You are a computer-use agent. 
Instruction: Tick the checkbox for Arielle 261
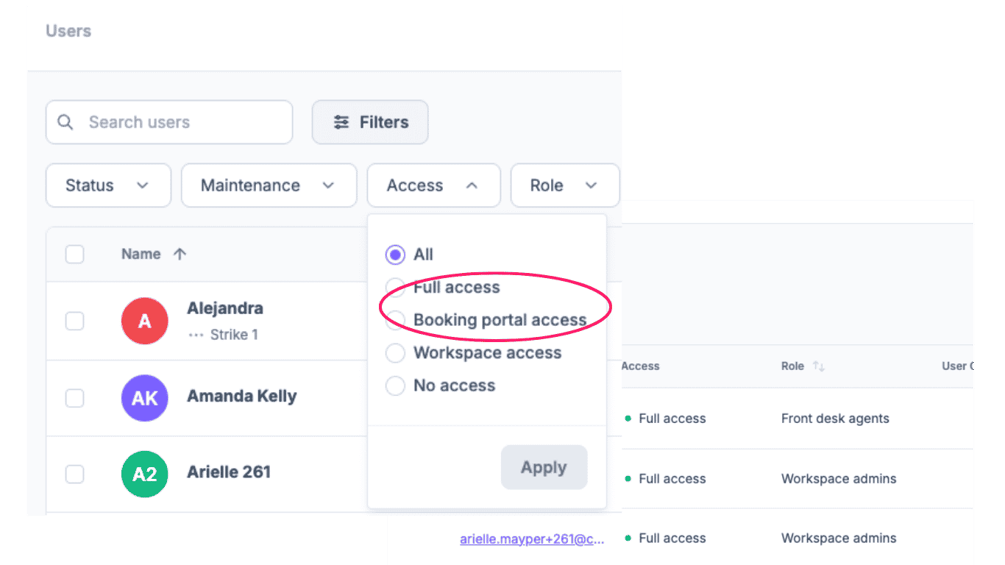coord(74,474)
